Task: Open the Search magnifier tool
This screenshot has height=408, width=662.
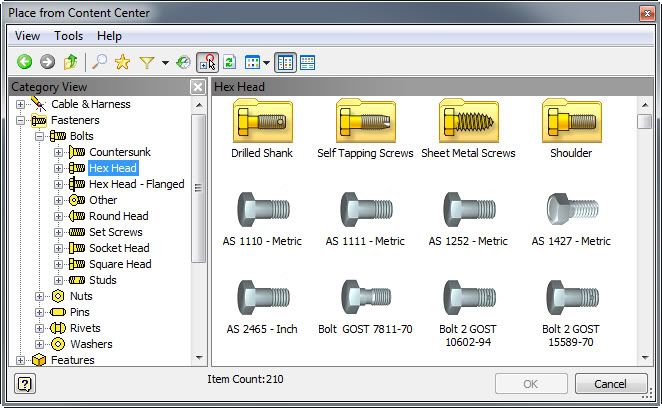Action: [100, 62]
